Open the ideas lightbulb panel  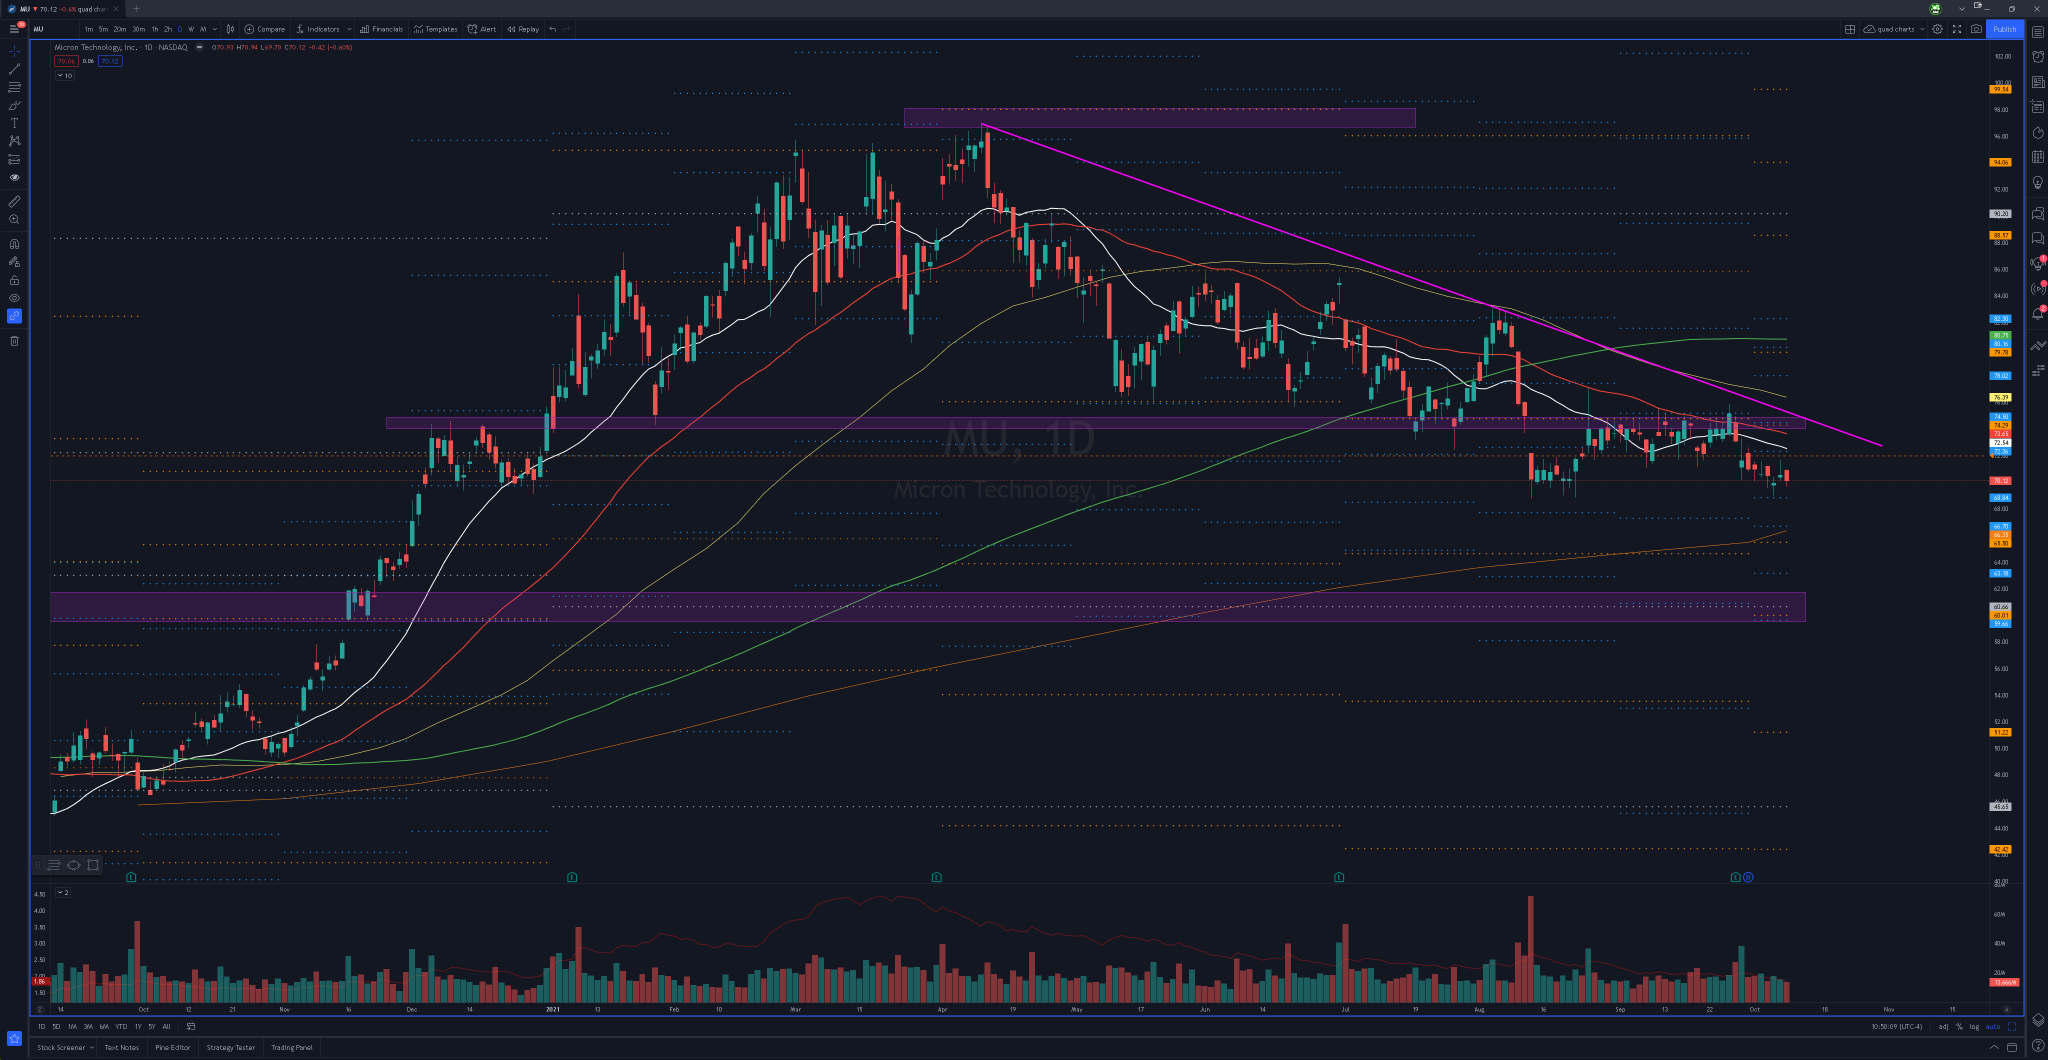click(x=2038, y=183)
